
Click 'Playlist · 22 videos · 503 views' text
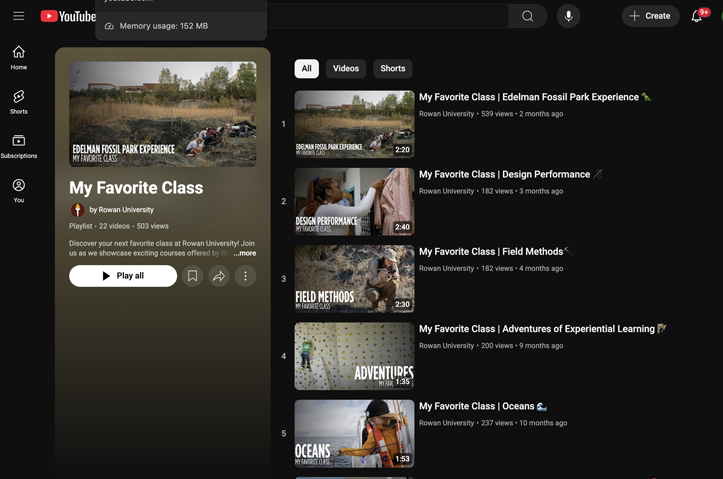(119, 226)
